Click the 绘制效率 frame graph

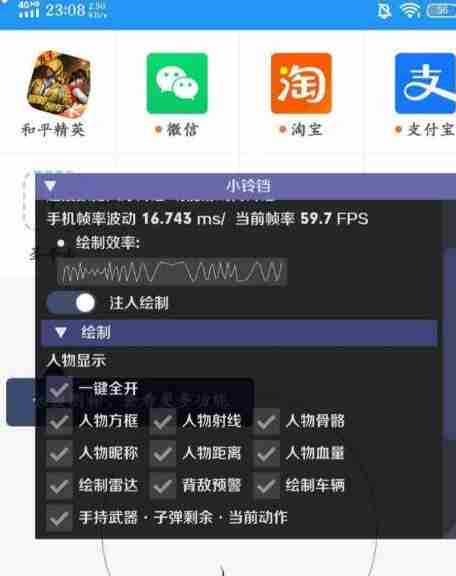point(172,272)
